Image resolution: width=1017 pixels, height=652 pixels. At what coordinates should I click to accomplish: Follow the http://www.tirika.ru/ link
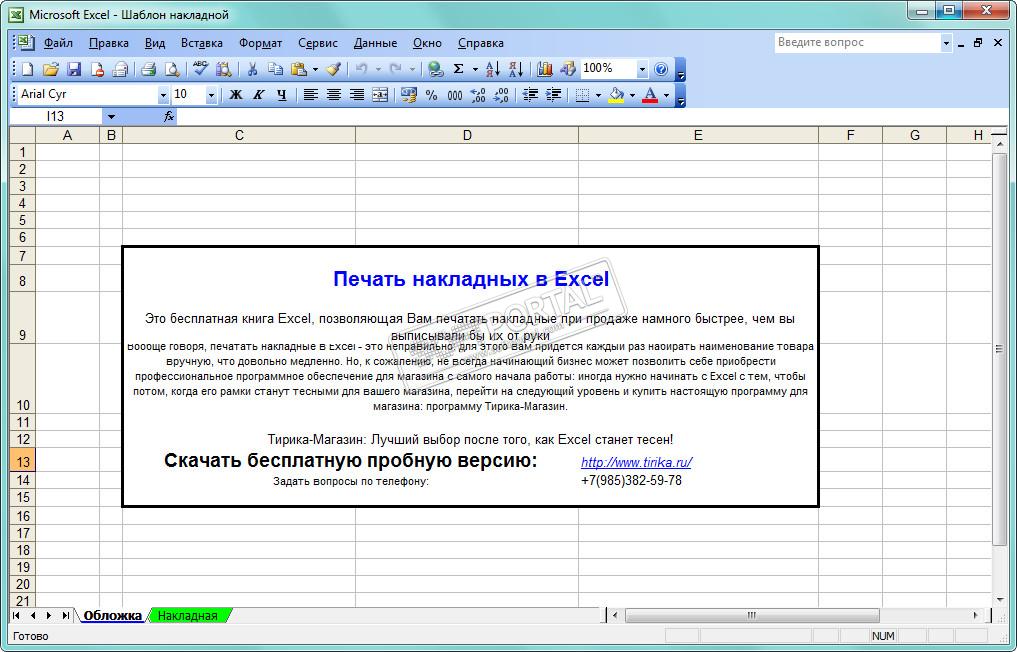coord(636,463)
